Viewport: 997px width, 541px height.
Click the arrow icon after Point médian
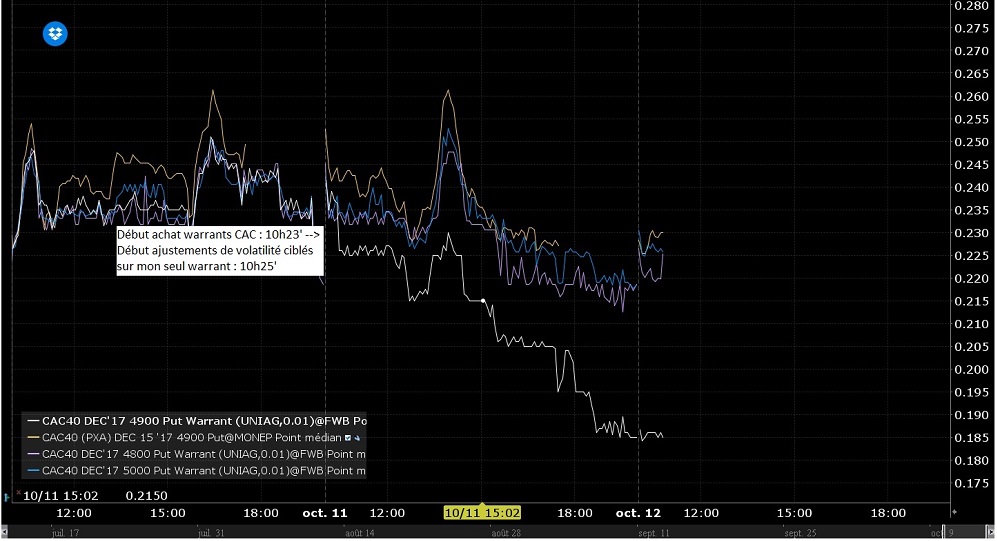[x=357, y=438]
